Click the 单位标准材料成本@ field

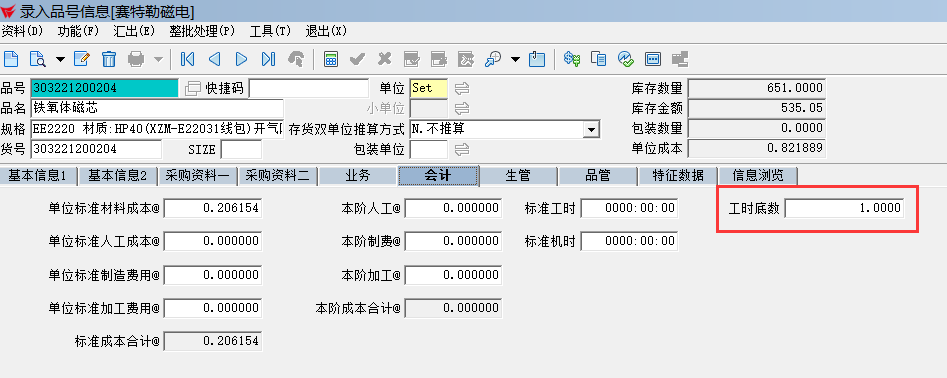pos(213,208)
